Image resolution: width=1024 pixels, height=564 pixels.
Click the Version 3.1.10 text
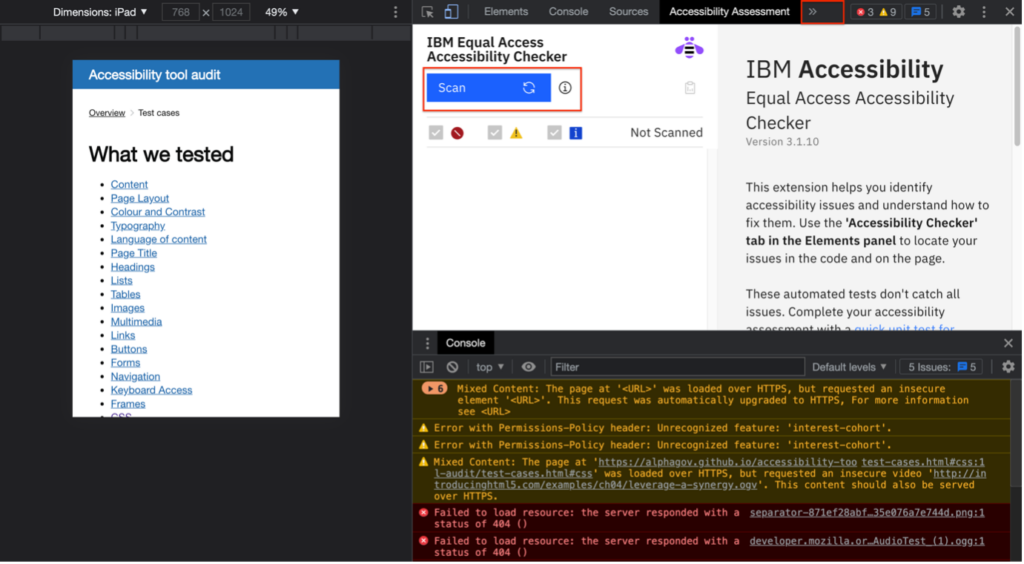(782, 142)
